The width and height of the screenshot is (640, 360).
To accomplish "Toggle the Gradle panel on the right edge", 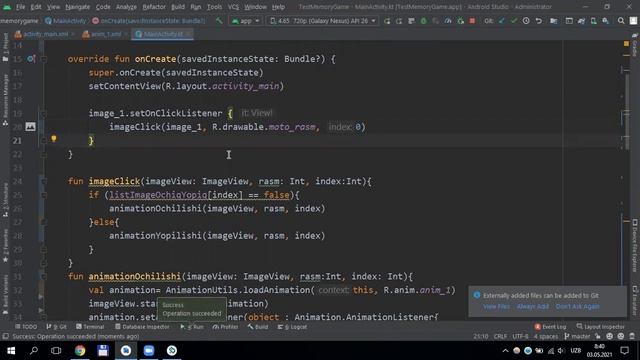I will tap(635, 45).
